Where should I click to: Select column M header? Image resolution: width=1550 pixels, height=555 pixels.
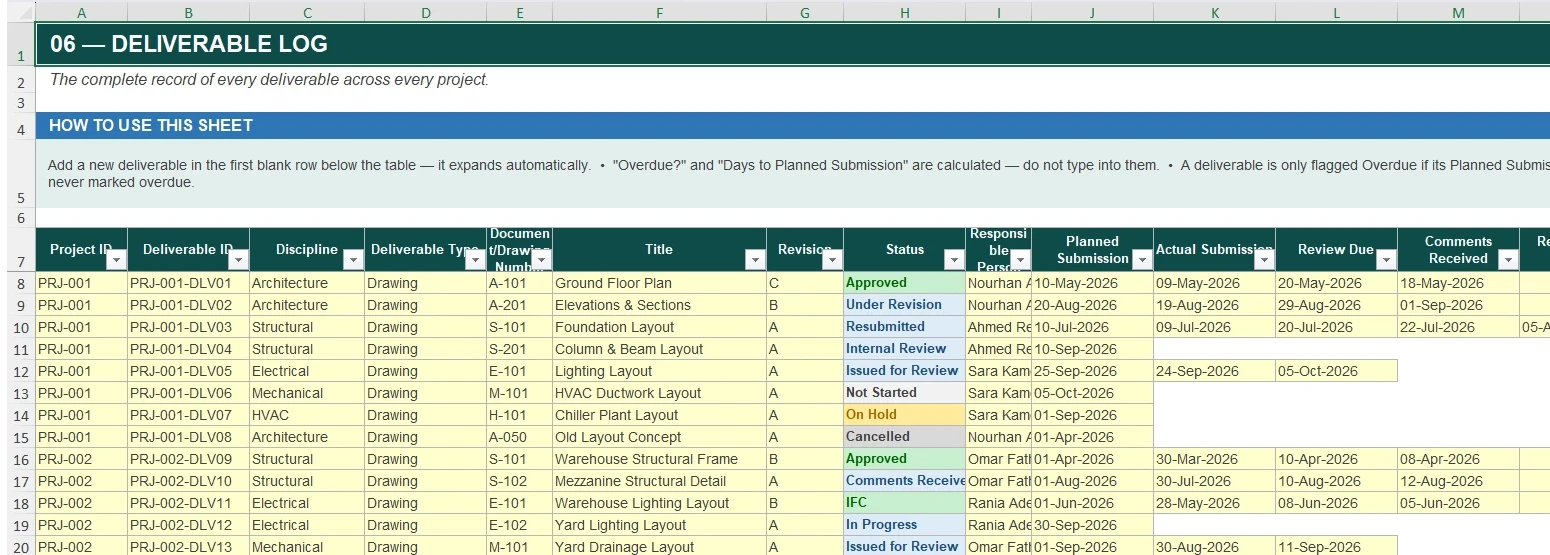pyautogui.click(x=1458, y=12)
